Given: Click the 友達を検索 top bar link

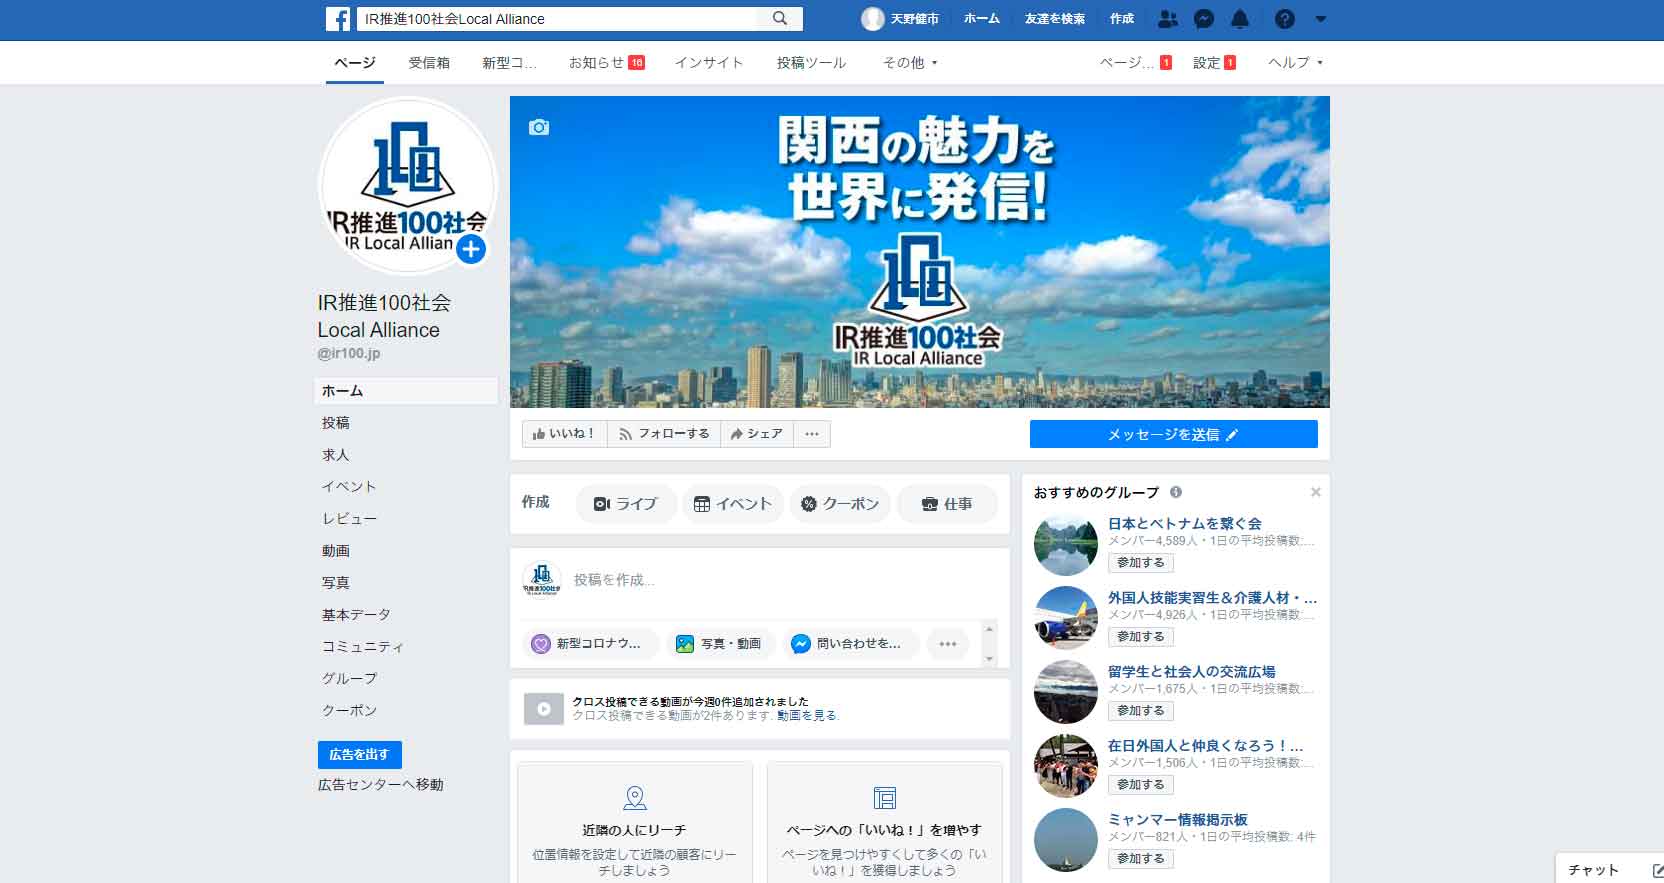Looking at the screenshot, I should [1055, 19].
